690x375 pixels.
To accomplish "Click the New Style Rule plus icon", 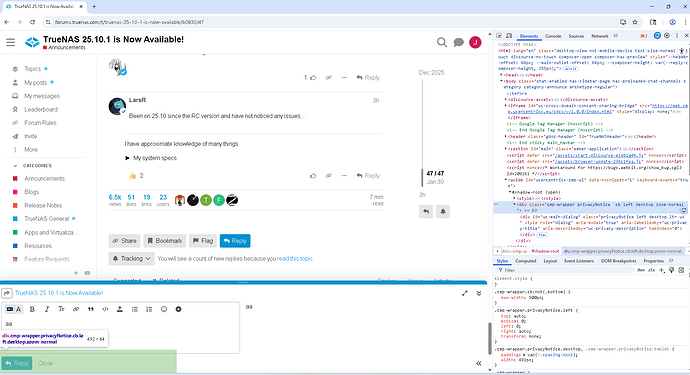I will click(x=661, y=270).
